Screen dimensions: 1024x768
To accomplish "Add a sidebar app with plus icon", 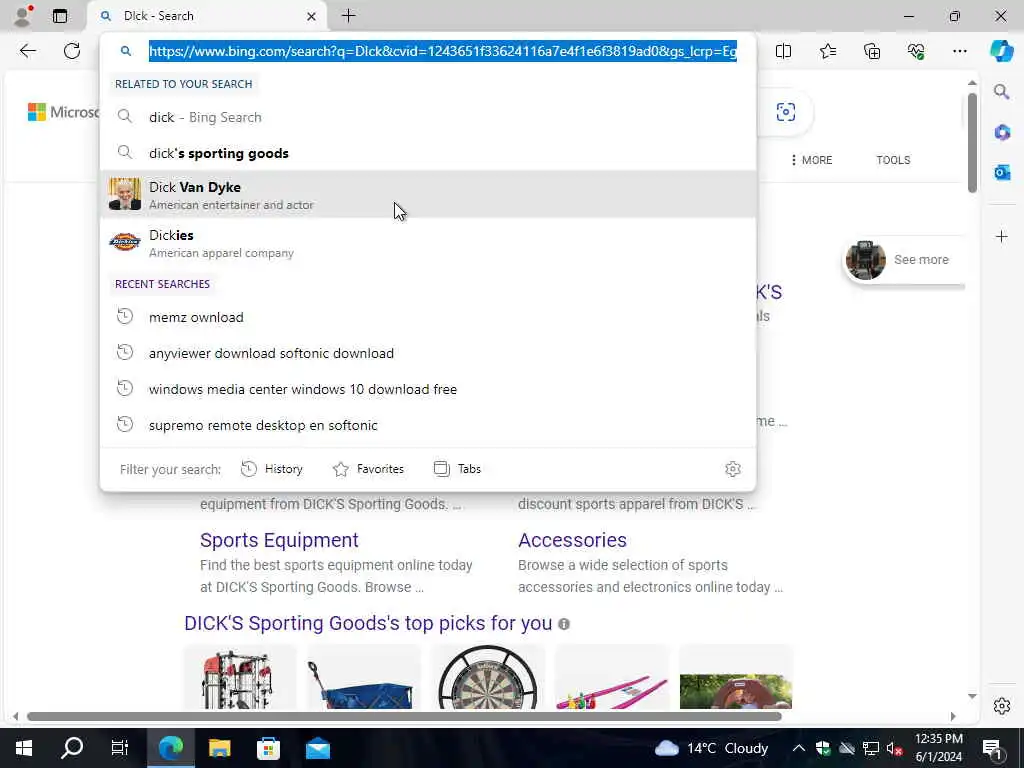I will coord(1002,236).
